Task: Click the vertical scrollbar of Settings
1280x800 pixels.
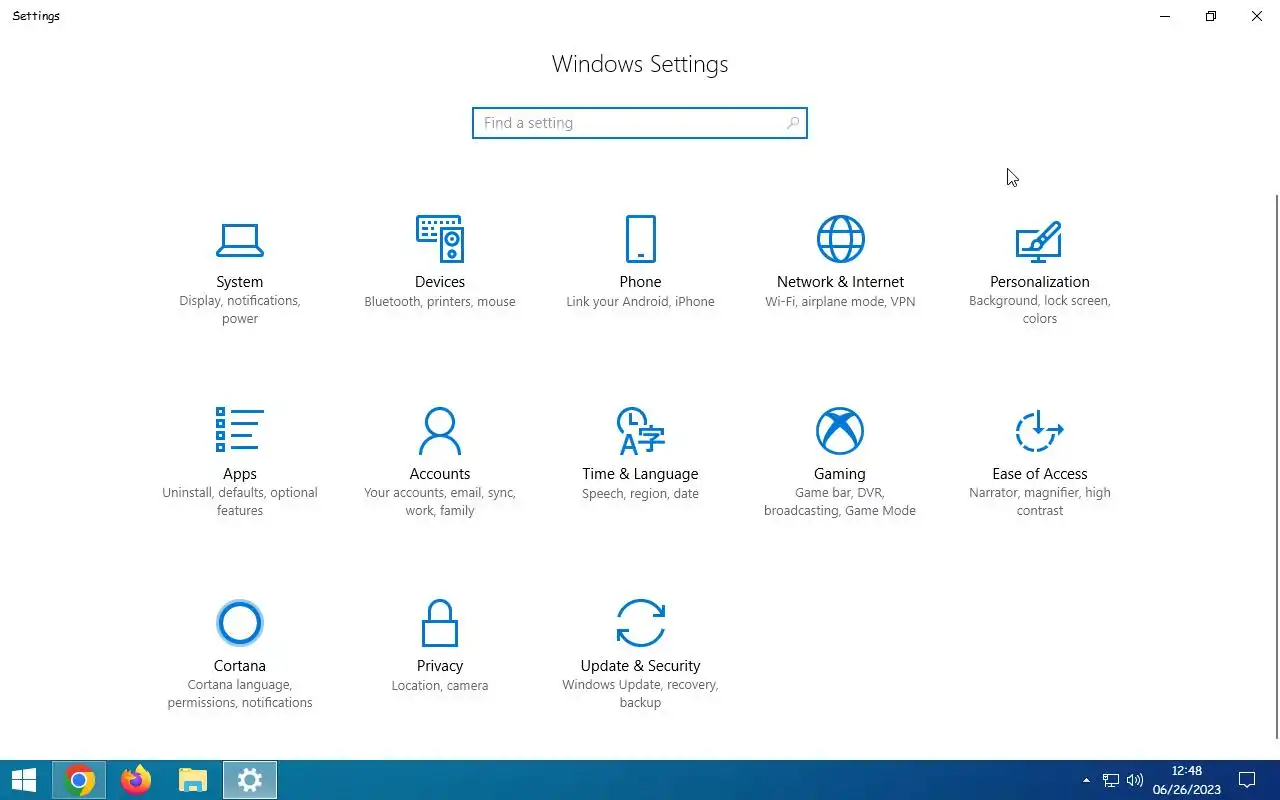Action: (1276, 466)
